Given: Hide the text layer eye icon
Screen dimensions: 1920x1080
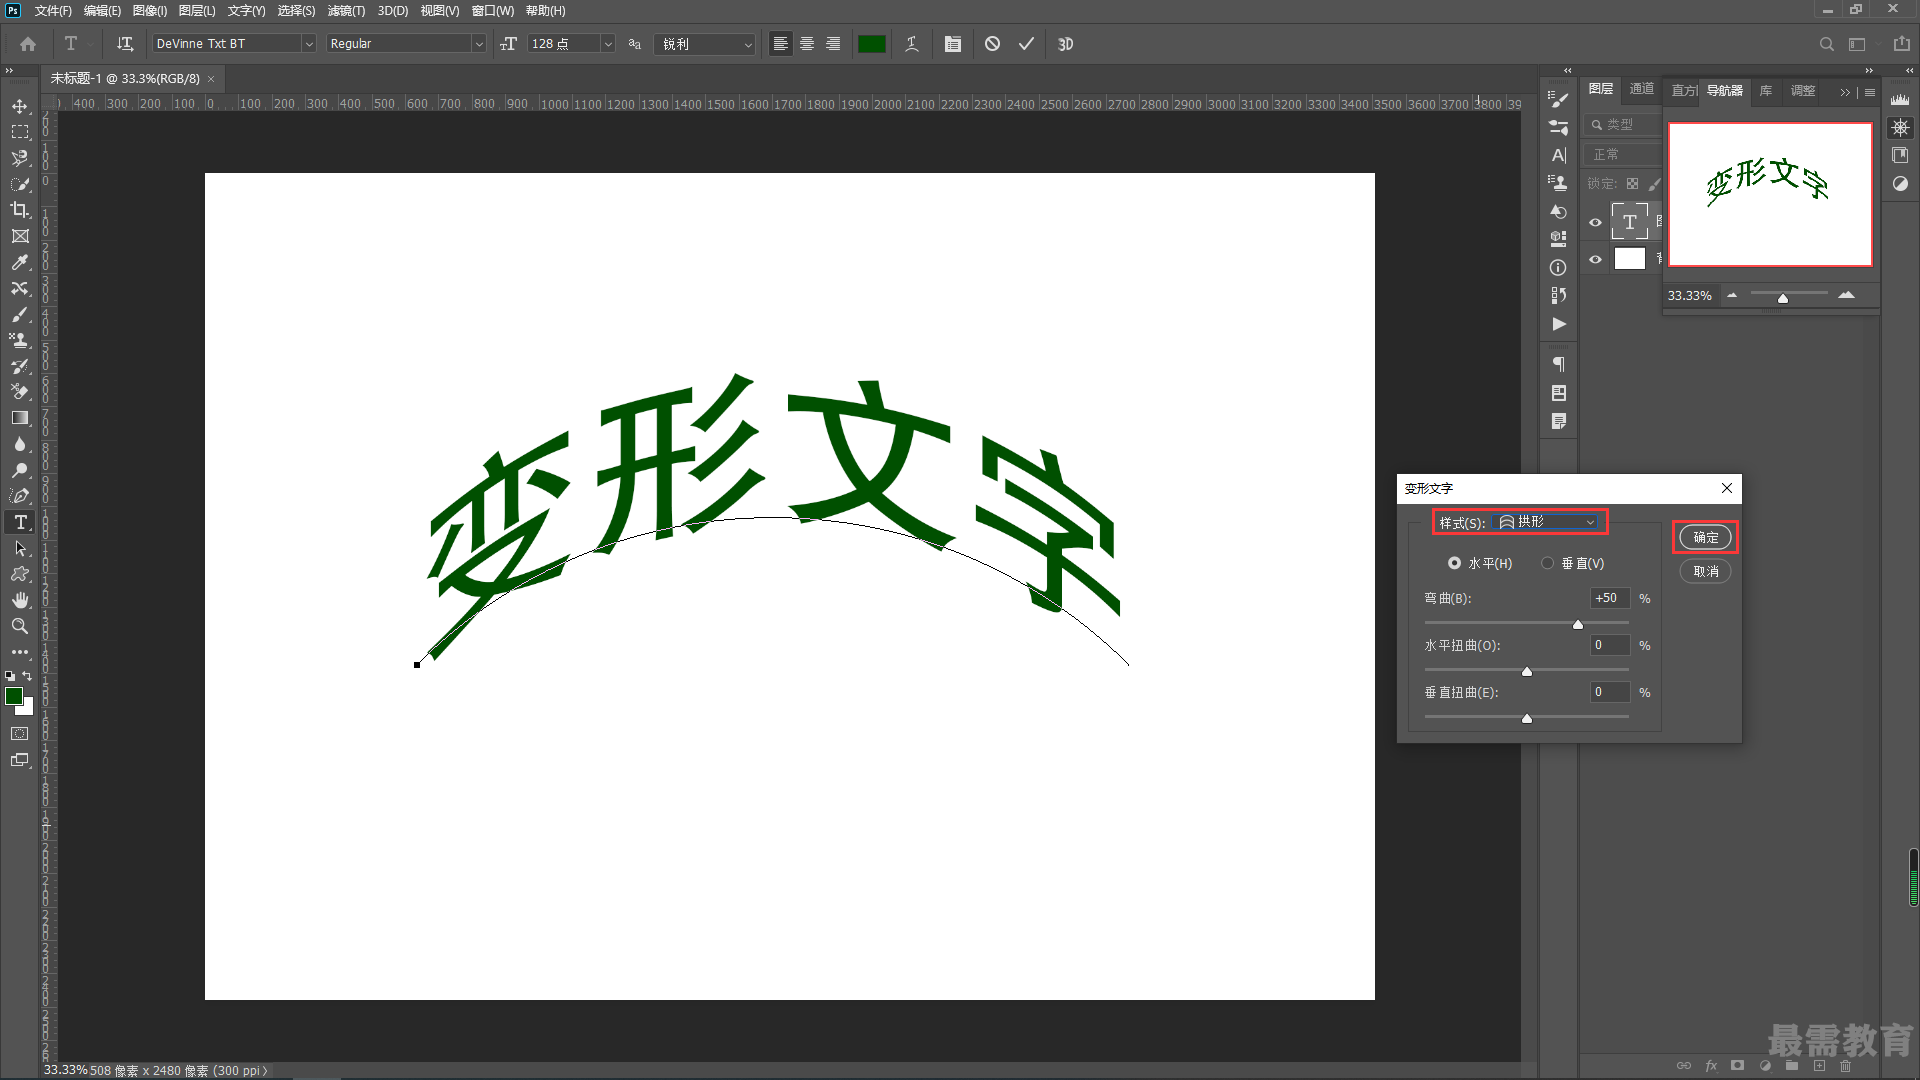Looking at the screenshot, I should 1596,222.
